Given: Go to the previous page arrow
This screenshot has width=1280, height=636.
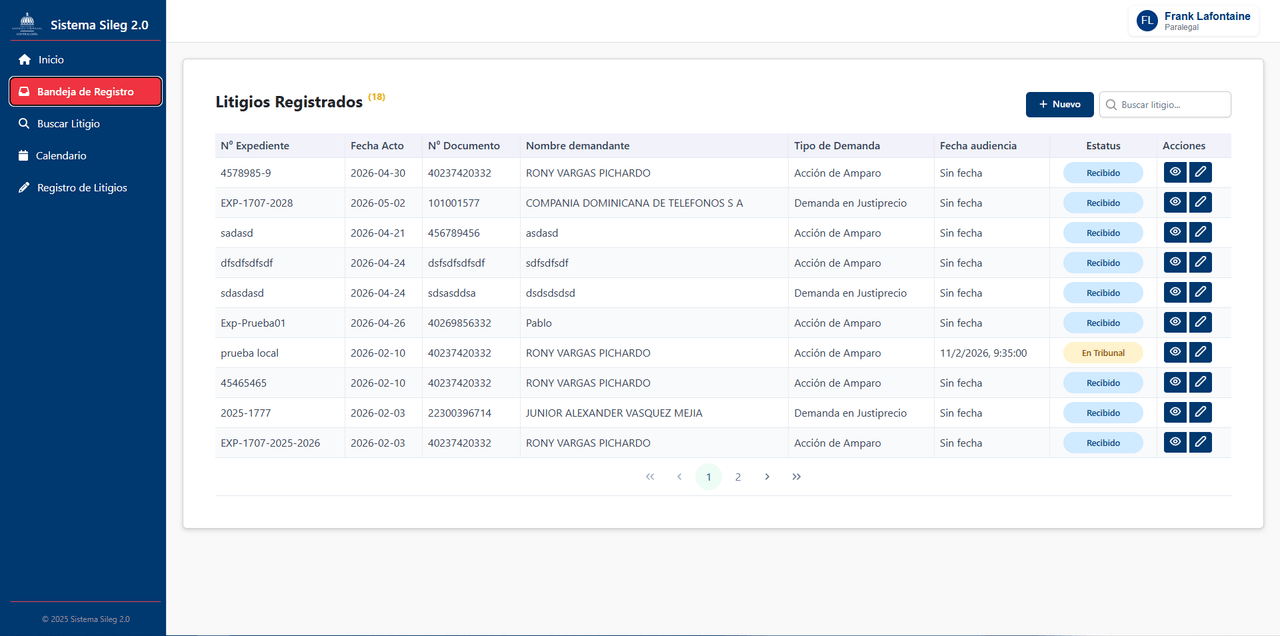Looking at the screenshot, I should point(679,477).
